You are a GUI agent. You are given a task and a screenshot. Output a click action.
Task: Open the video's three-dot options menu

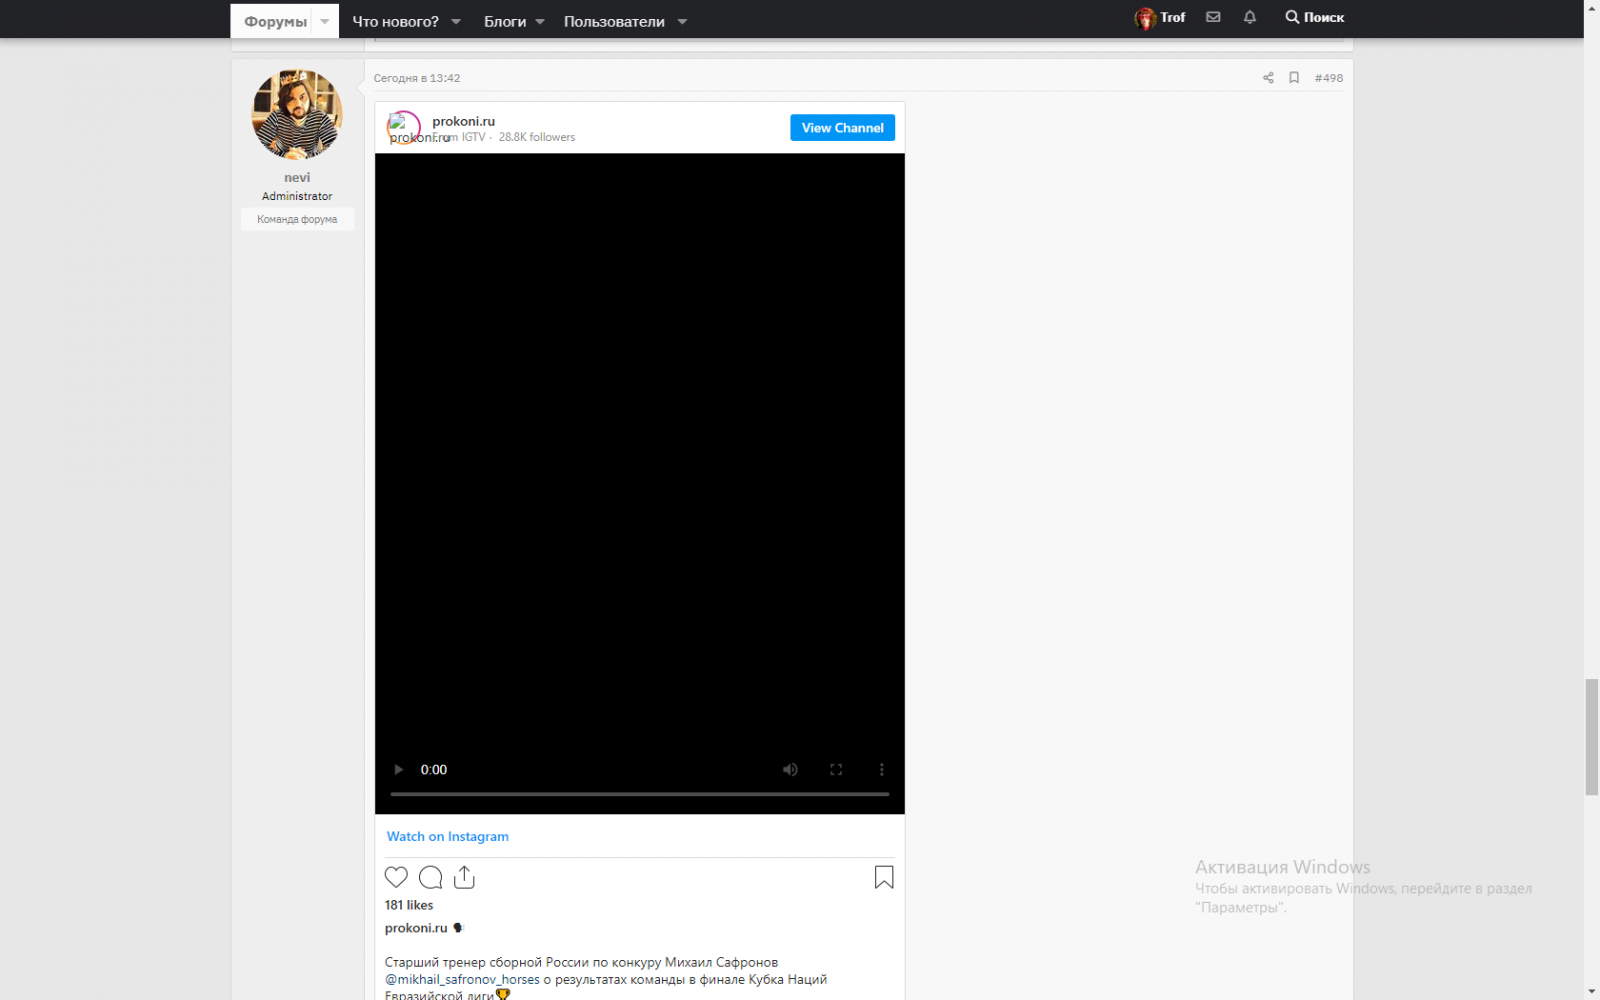coord(882,770)
